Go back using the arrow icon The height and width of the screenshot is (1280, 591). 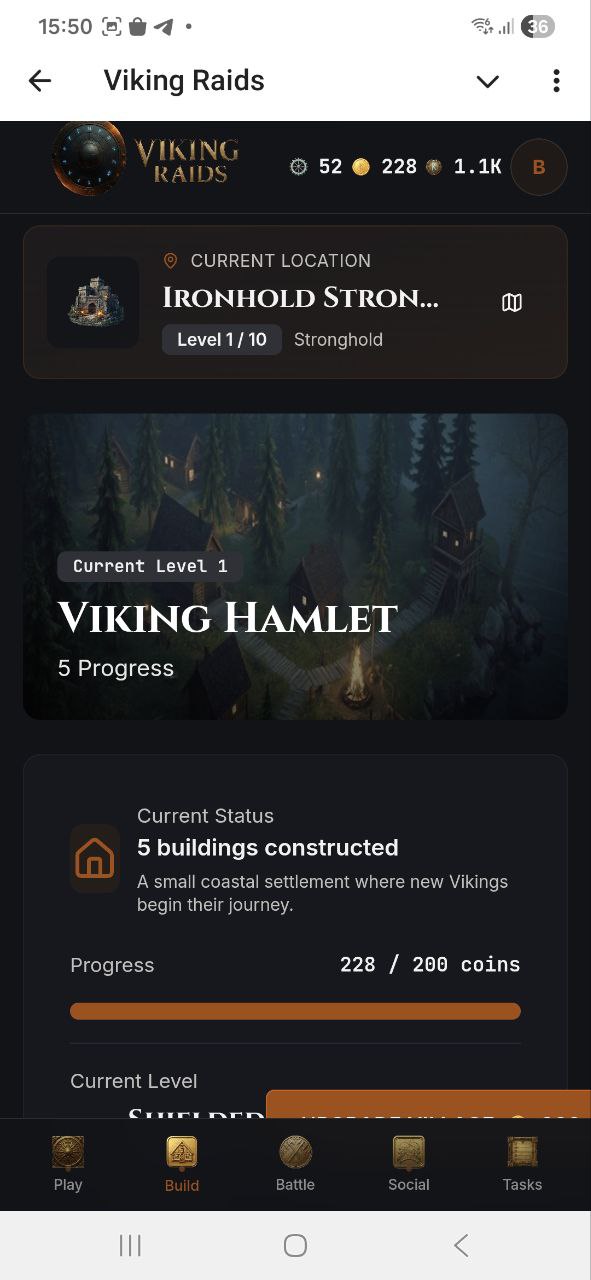[x=39, y=80]
